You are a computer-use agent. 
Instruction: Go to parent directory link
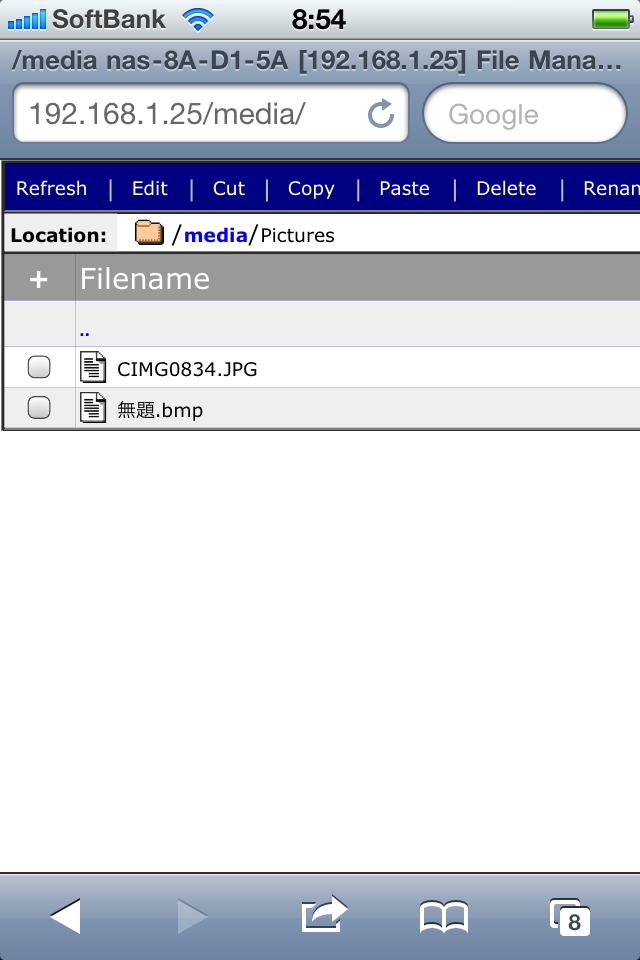click(85, 329)
